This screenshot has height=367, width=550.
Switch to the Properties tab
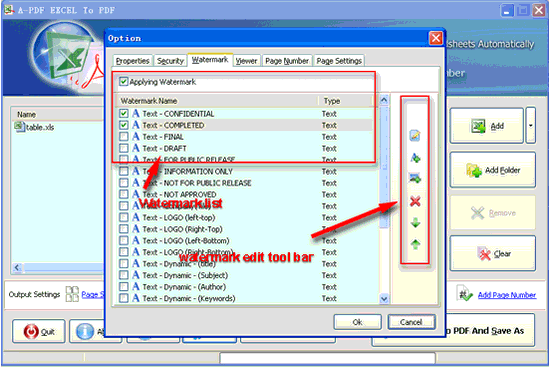[x=133, y=61]
